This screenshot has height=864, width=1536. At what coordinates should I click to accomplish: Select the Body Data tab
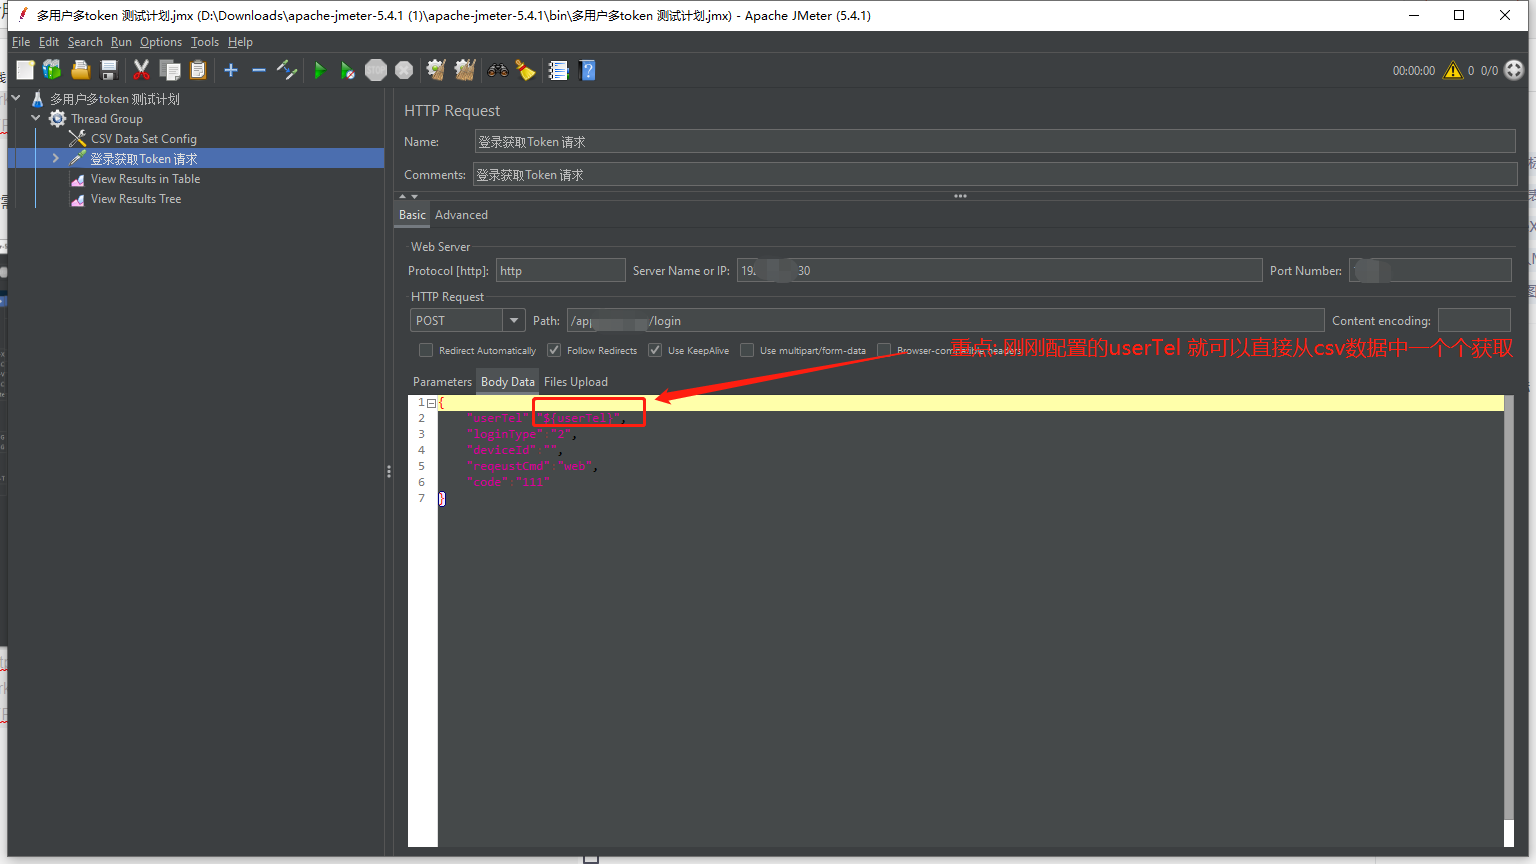point(508,382)
